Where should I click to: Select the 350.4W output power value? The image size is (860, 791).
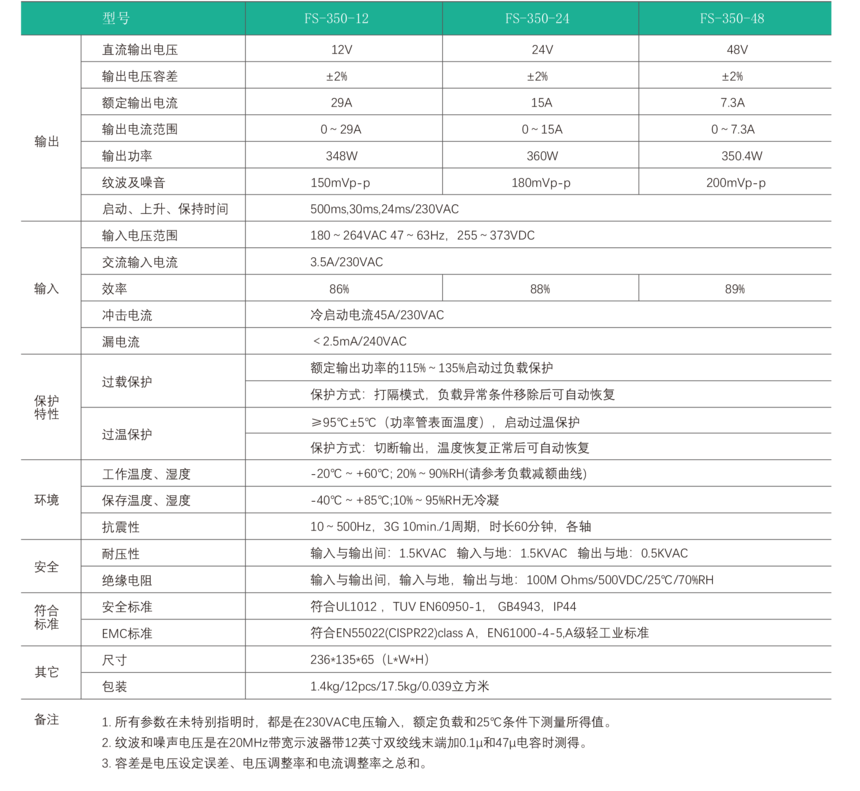pos(742,156)
